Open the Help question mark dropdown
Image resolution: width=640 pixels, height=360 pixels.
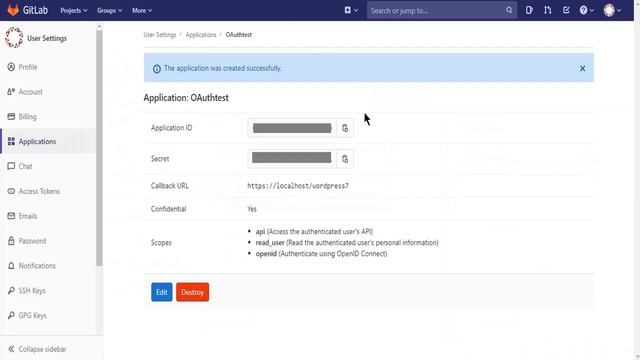[x=587, y=10]
